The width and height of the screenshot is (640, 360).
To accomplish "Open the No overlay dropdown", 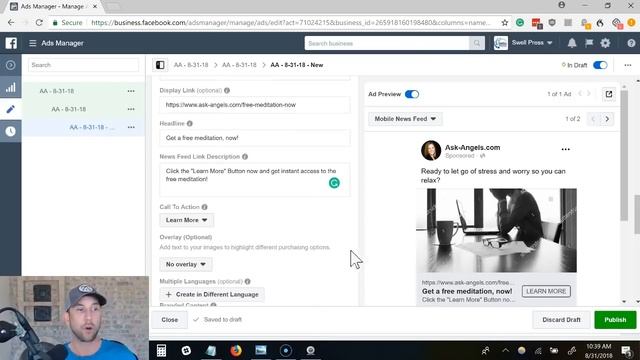I will click(186, 264).
